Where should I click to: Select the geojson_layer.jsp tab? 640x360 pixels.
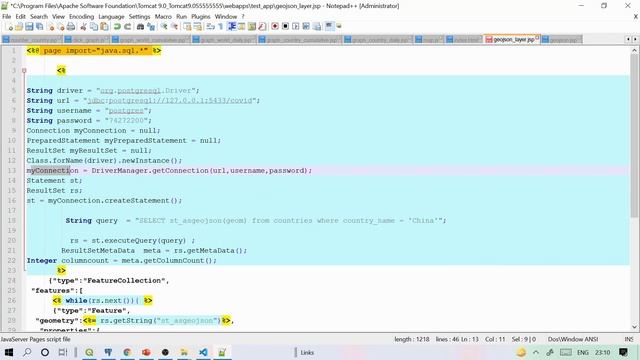pyautogui.click(x=512, y=40)
